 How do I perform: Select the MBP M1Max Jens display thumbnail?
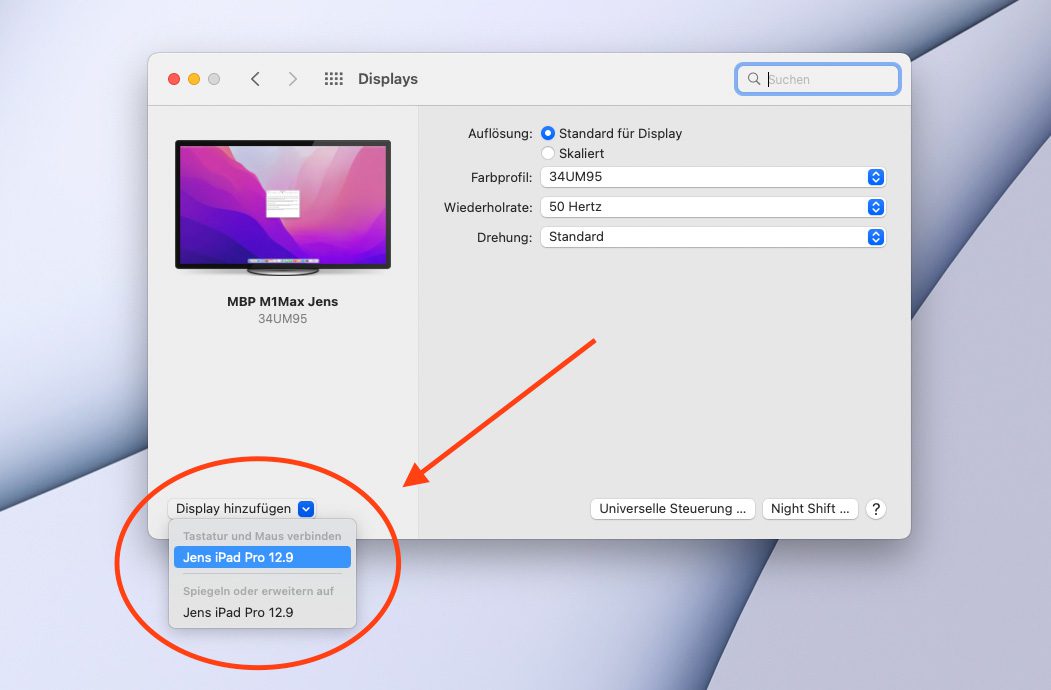click(283, 208)
